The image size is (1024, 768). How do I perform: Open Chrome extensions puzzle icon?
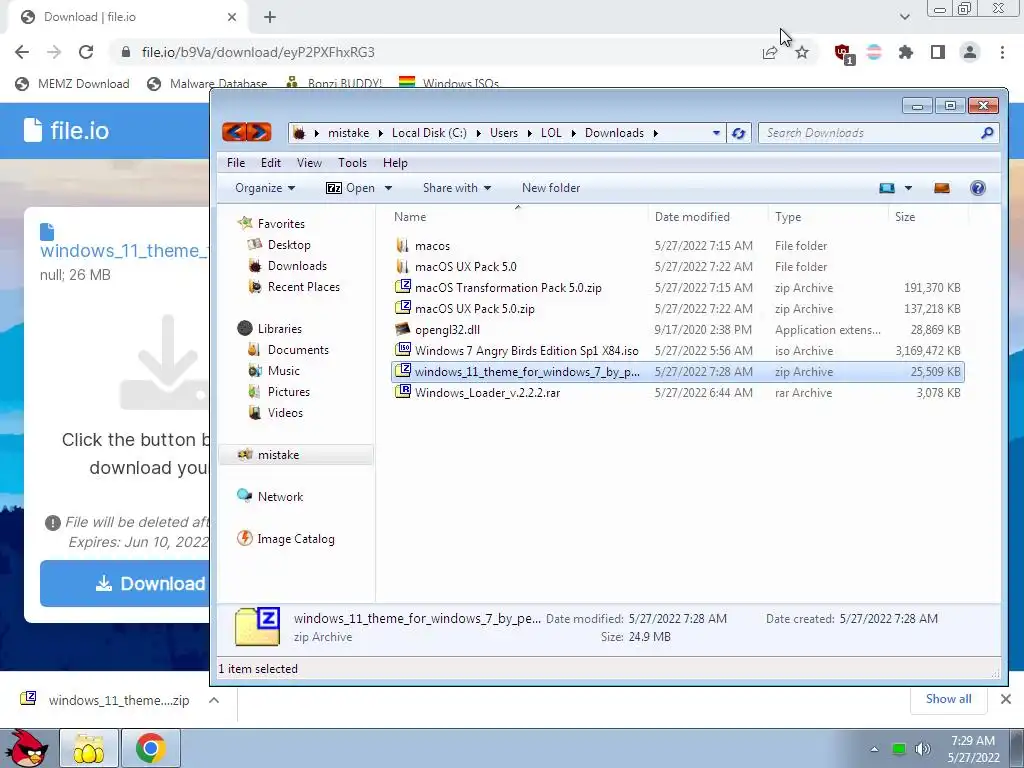point(906,52)
